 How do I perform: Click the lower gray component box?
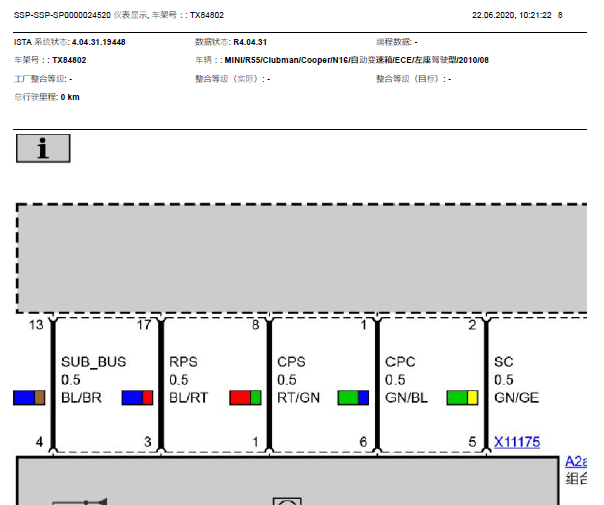287,481
